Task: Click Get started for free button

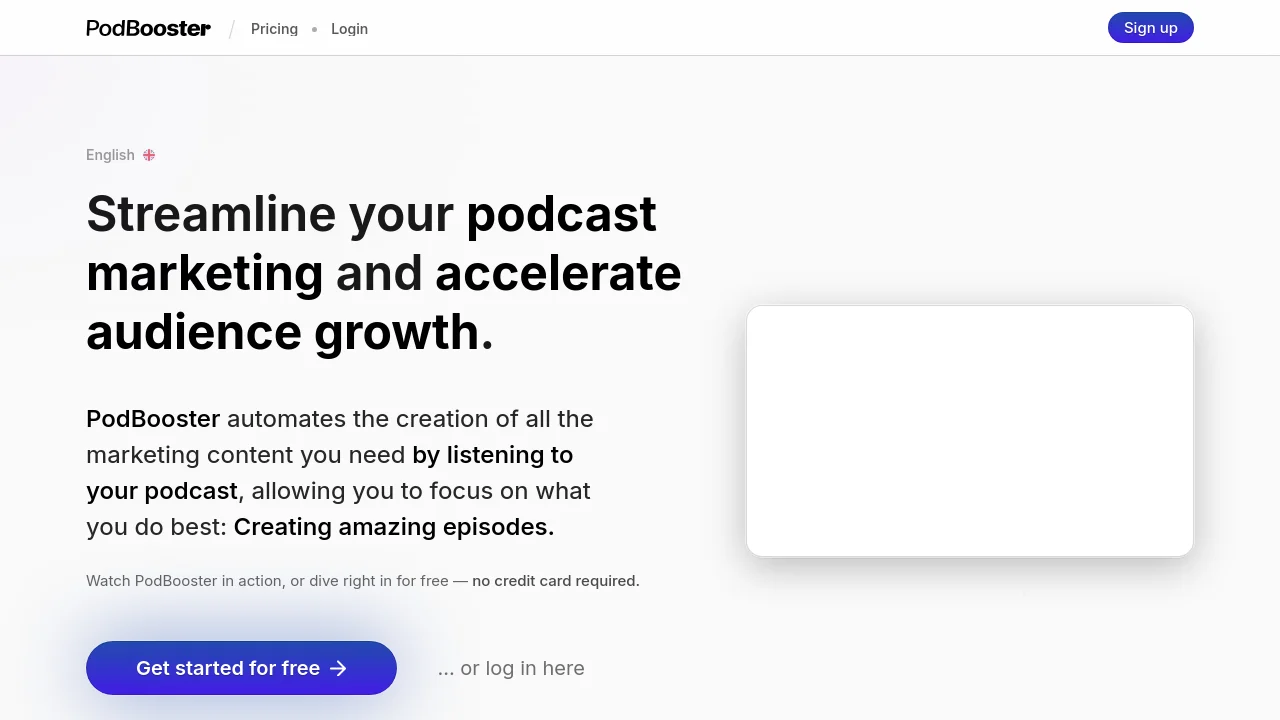Action: [x=241, y=668]
